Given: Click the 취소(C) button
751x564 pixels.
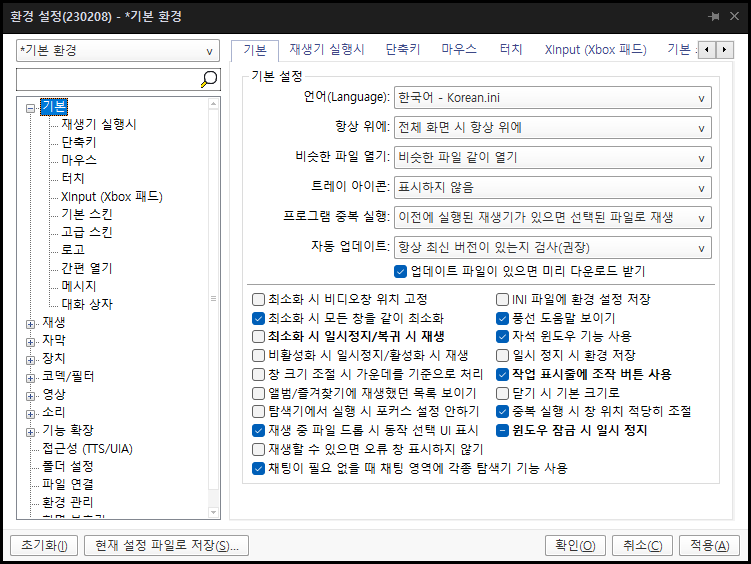Looking at the screenshot, I should point(642,545).
